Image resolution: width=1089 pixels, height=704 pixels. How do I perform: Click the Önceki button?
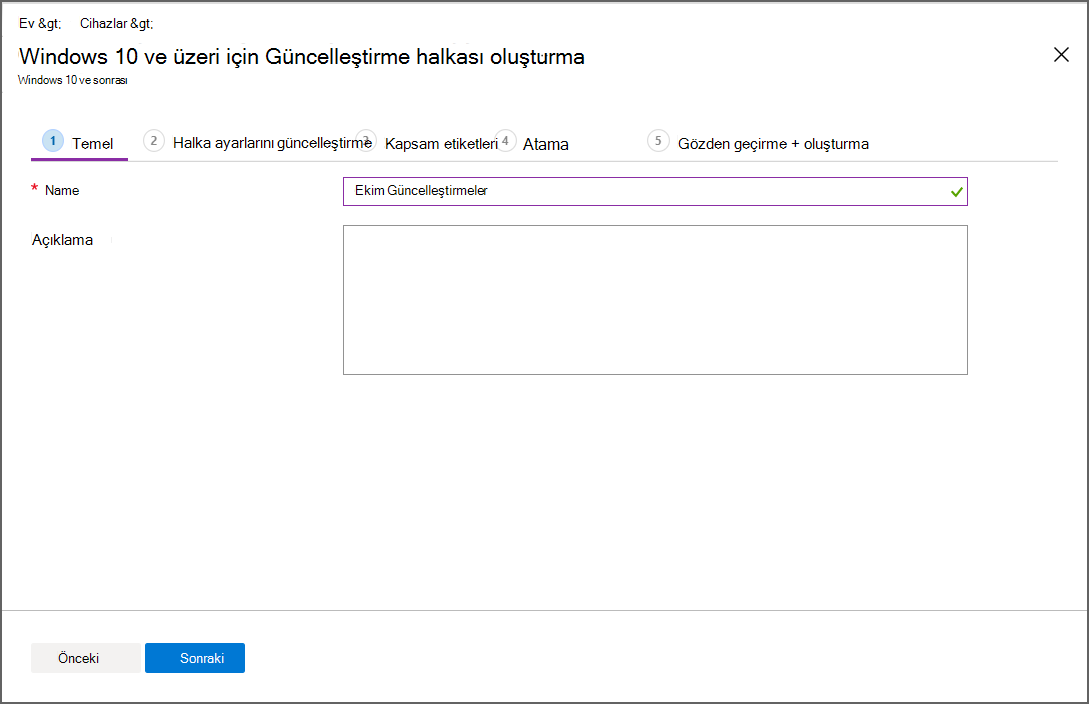[x=86, y=657]
